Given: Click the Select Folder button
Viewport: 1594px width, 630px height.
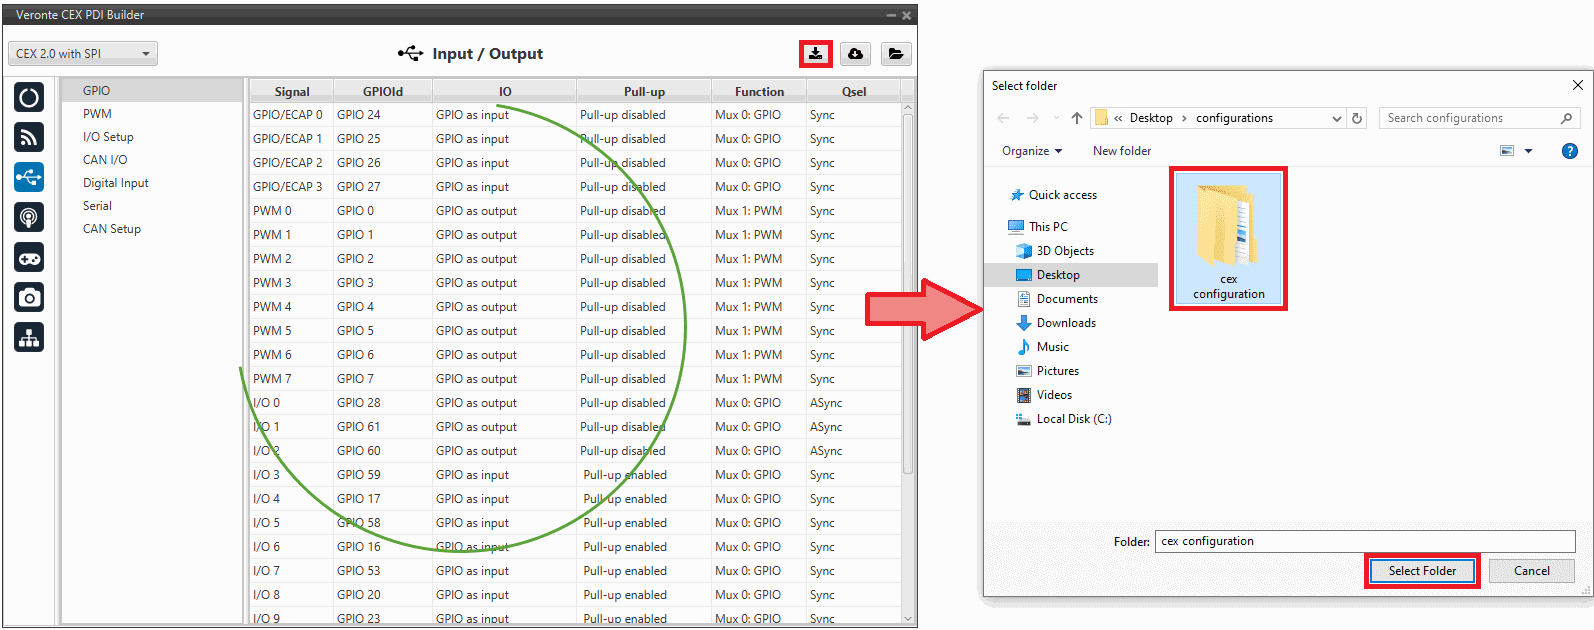Looking at the screenshot, I should point(1422,571).
